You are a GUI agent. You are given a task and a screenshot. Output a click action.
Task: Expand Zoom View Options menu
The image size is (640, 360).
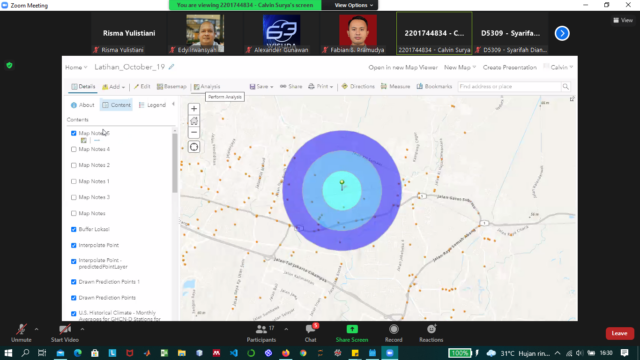(353, 5)
